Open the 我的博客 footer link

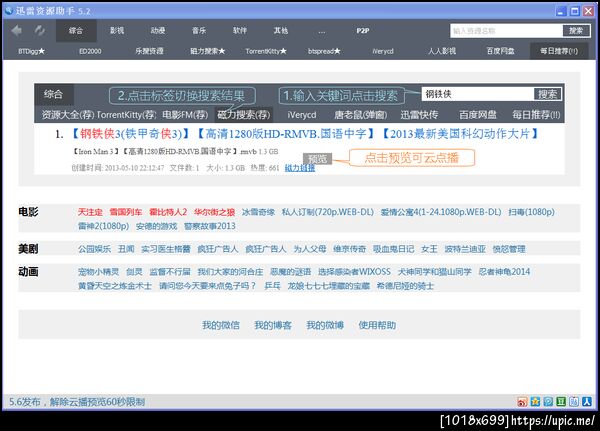pos(273,325)
